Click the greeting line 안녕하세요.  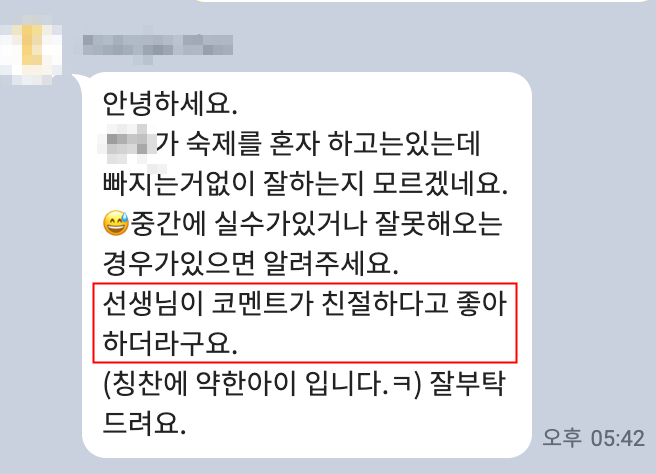click(x=170, y=103)
